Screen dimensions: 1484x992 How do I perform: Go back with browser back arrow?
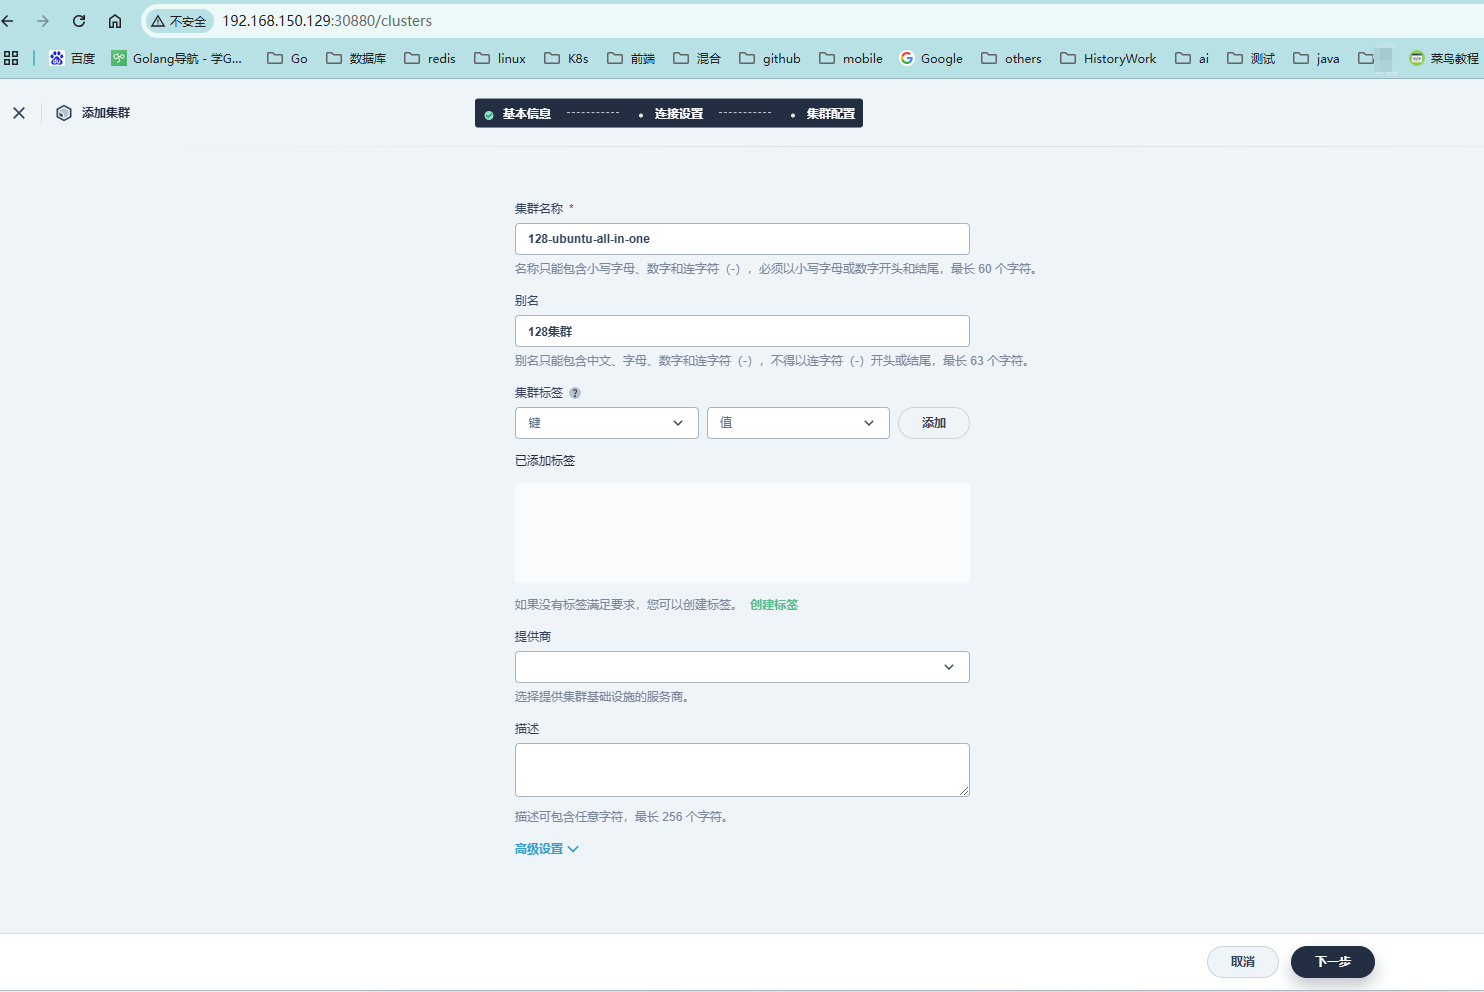point(8,21)
